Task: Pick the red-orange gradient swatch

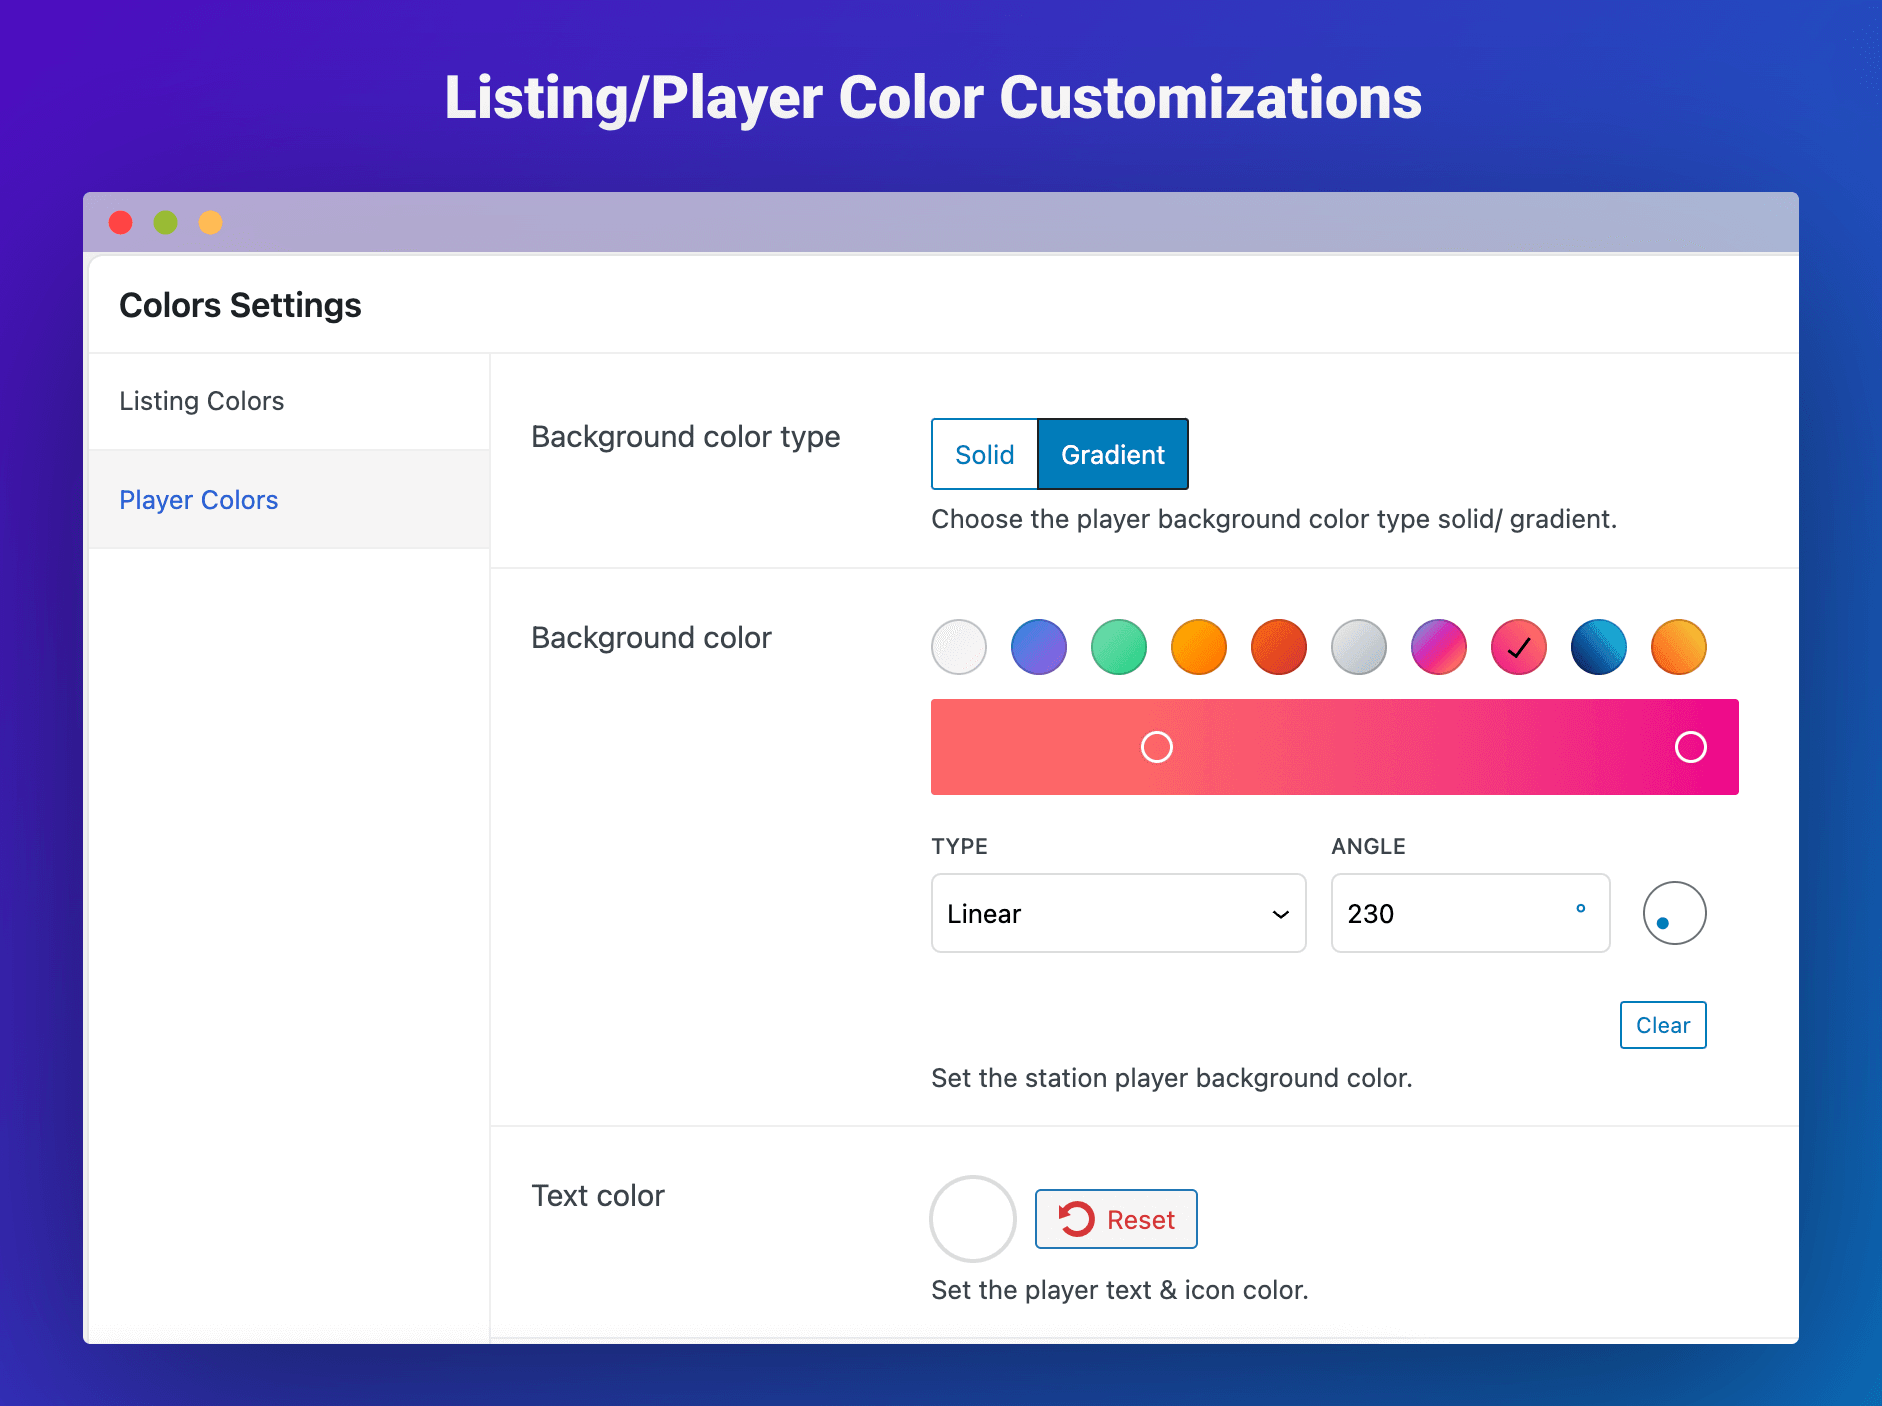Action: click(1279, 647)
